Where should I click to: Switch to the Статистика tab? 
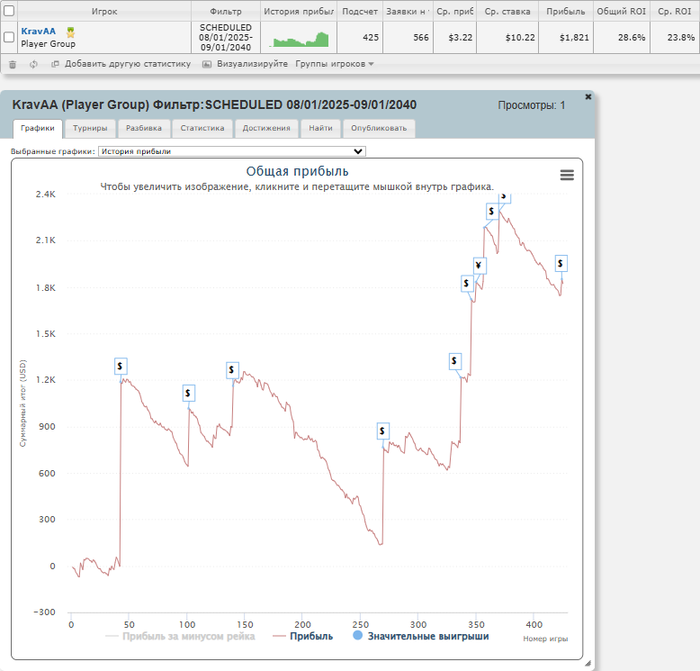point(202,129)
